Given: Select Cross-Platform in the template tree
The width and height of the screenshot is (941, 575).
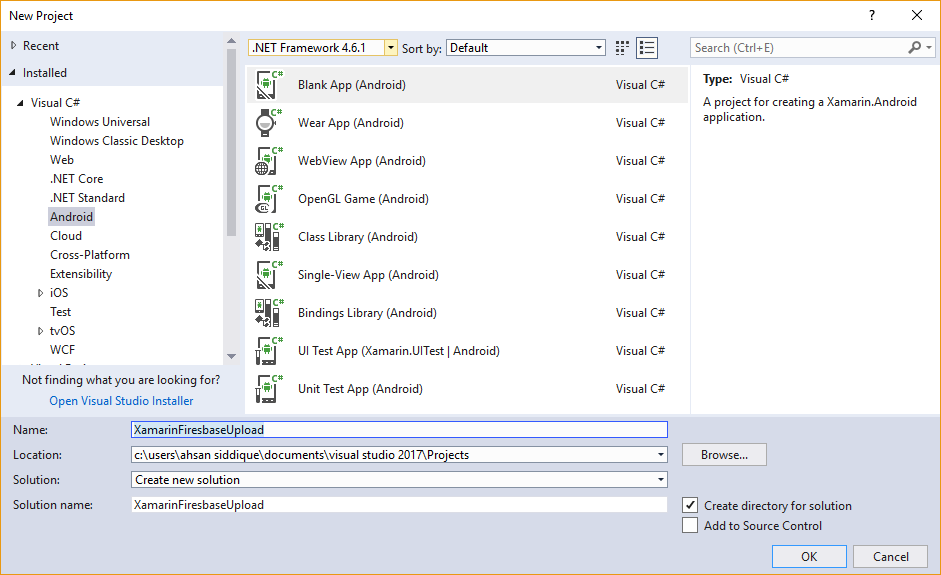Looking at the screenshot, I should (90, 255).
